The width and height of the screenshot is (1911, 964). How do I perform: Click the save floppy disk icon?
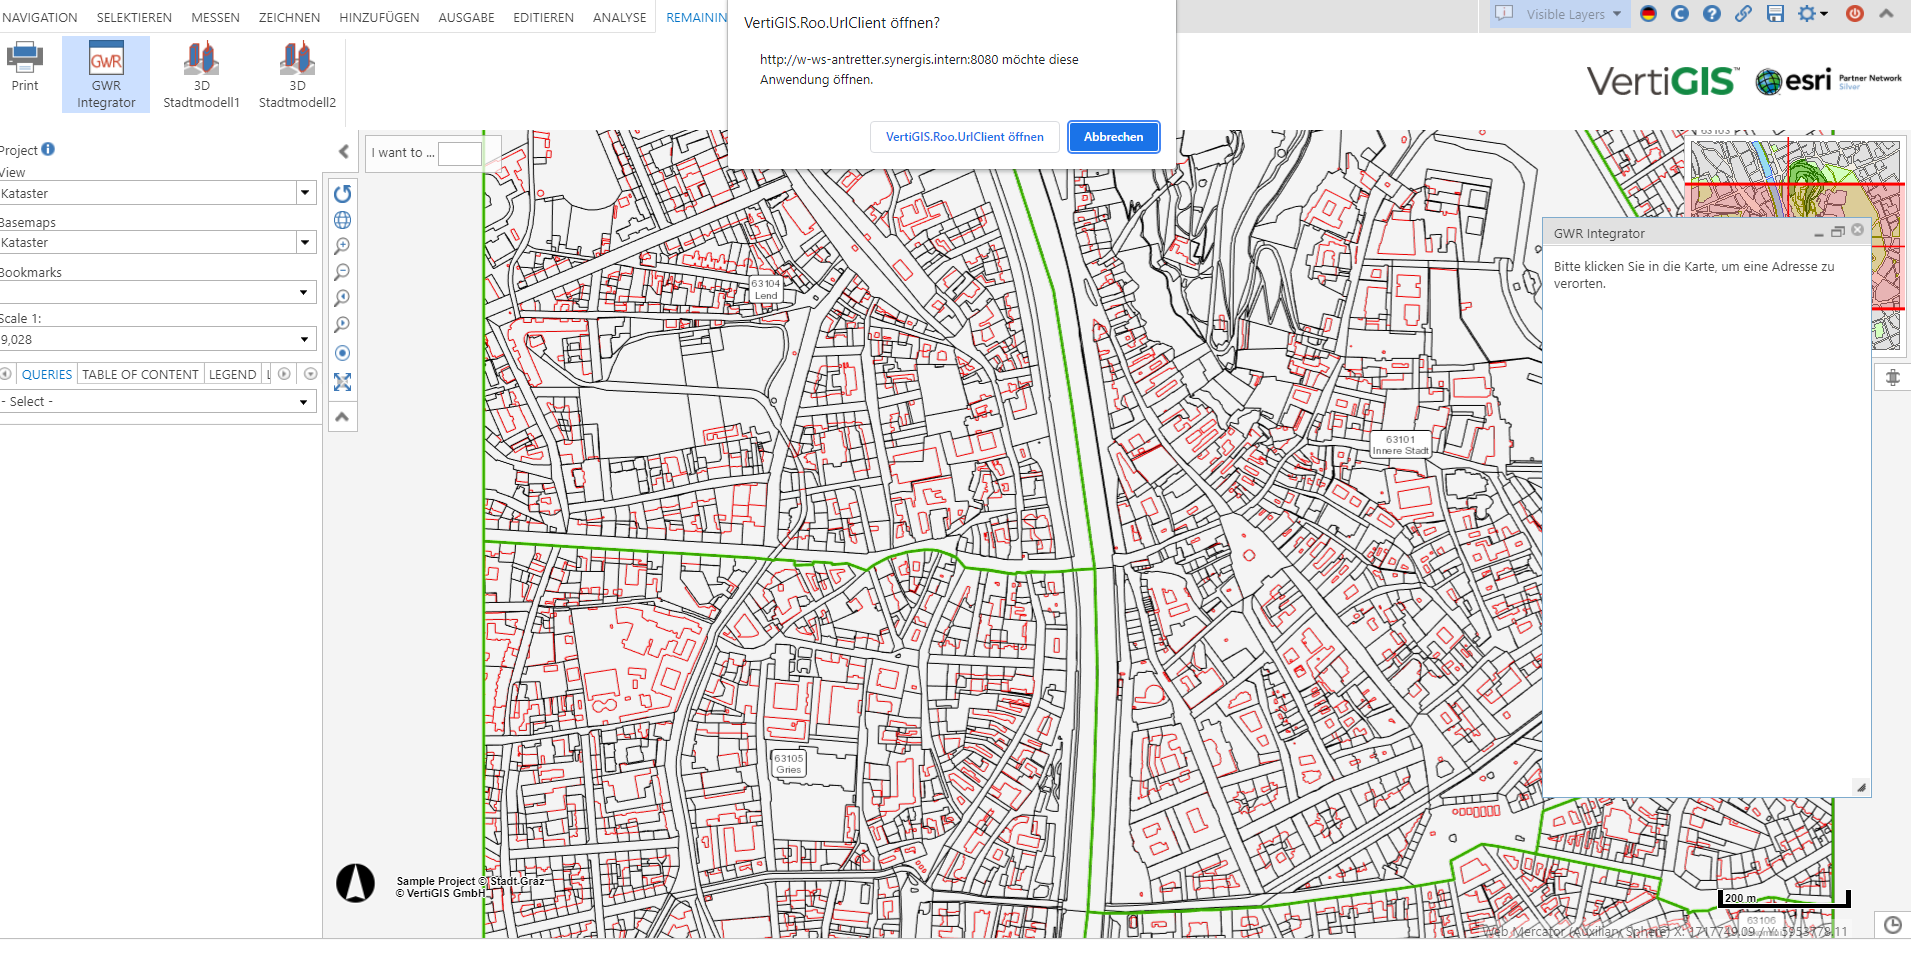[1775, 14]
